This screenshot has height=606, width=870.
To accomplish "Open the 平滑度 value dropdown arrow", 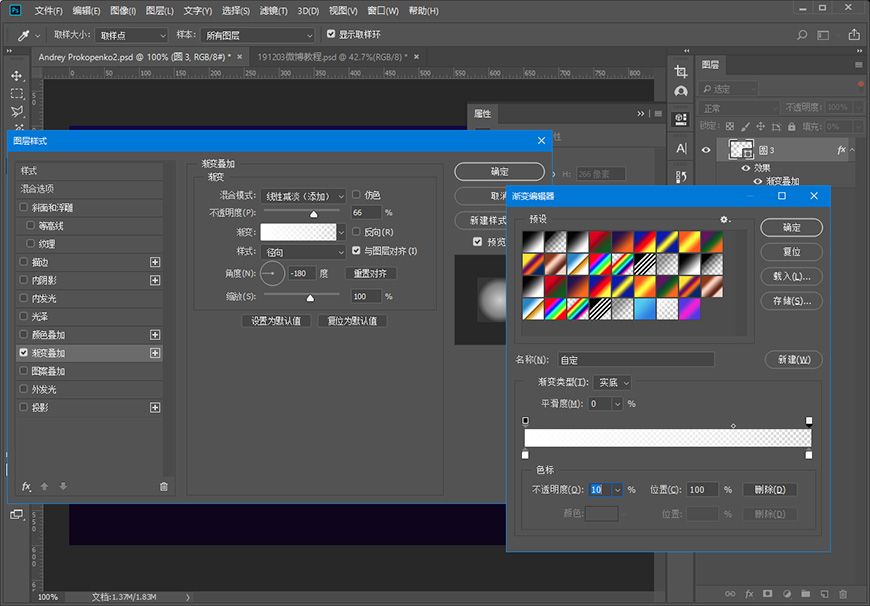I will point(618,404).
